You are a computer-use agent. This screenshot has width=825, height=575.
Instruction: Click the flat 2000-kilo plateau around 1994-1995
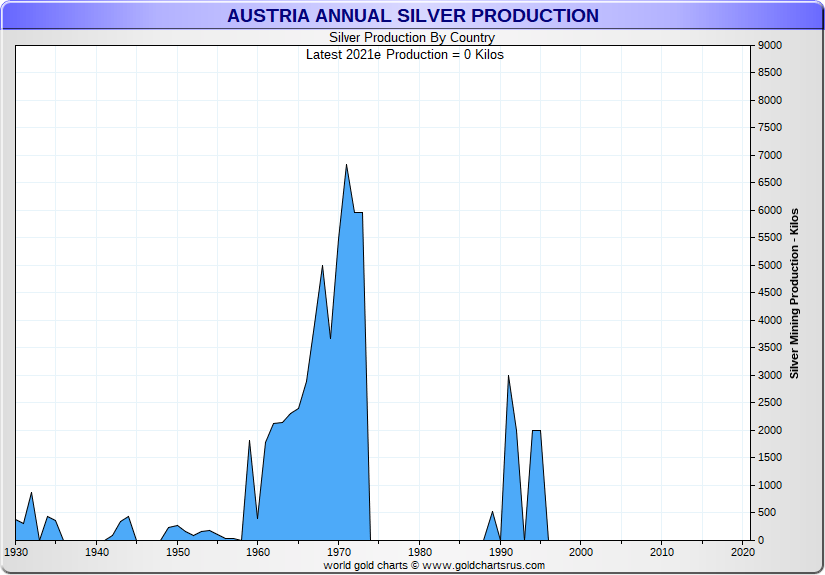(537, 431)
